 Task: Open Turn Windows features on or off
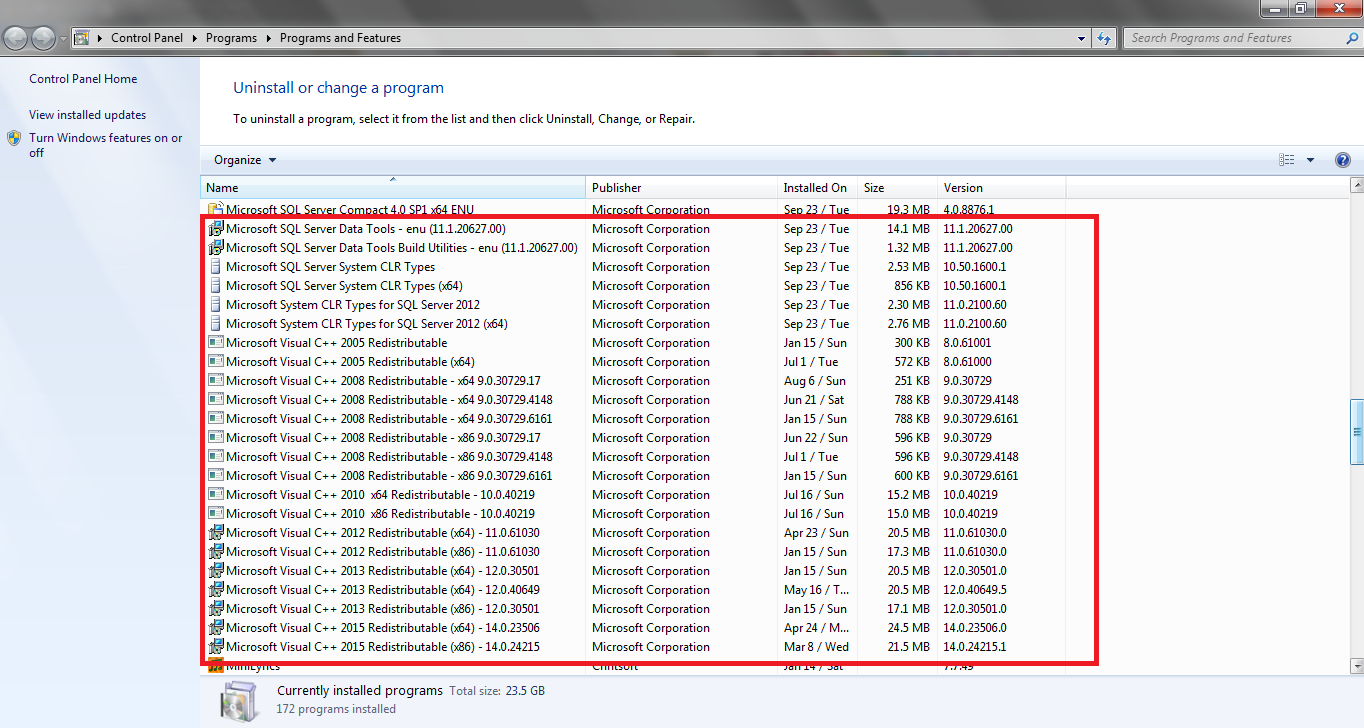106,145
